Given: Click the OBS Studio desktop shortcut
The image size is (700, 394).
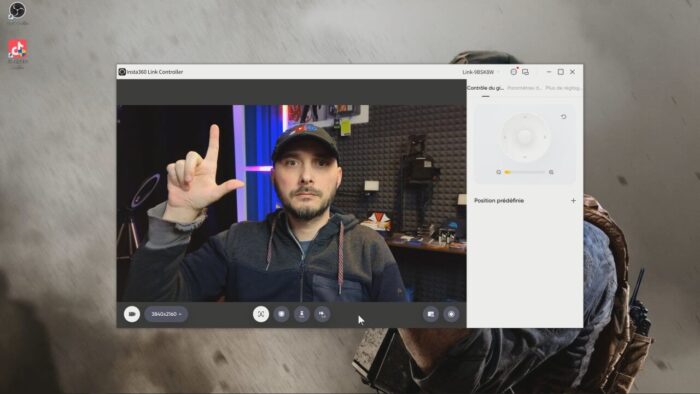Looking at the screenshot, I should 17,12.
